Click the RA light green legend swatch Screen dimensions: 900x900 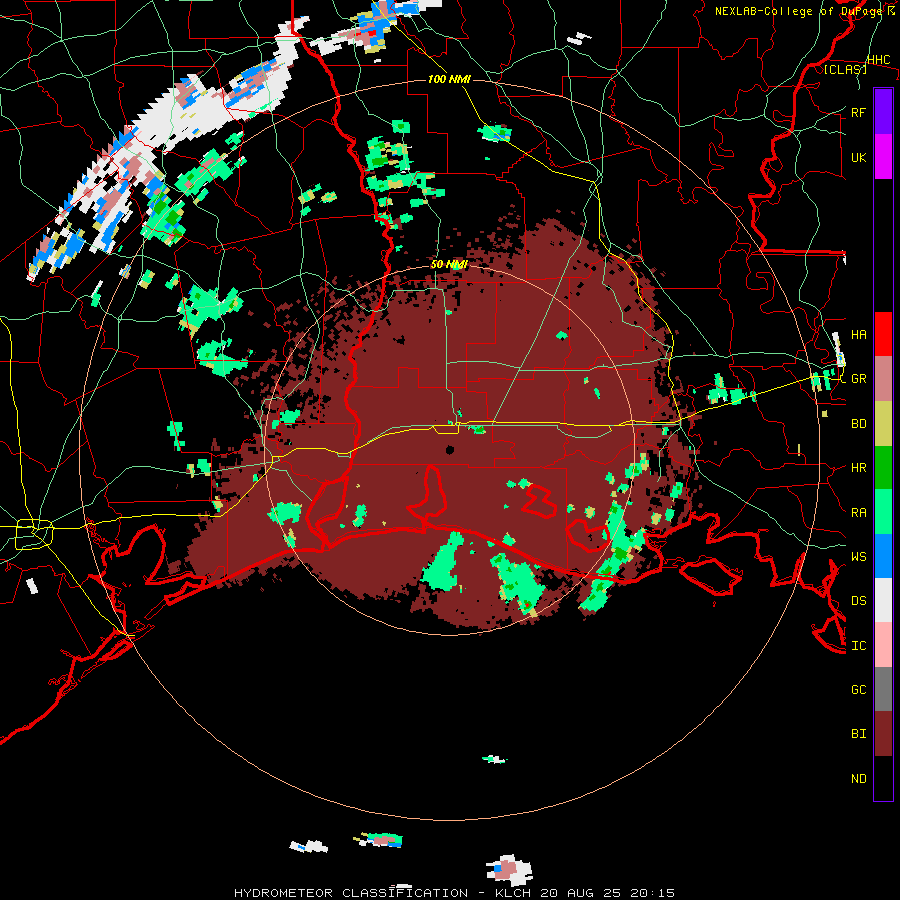point(883,512)
